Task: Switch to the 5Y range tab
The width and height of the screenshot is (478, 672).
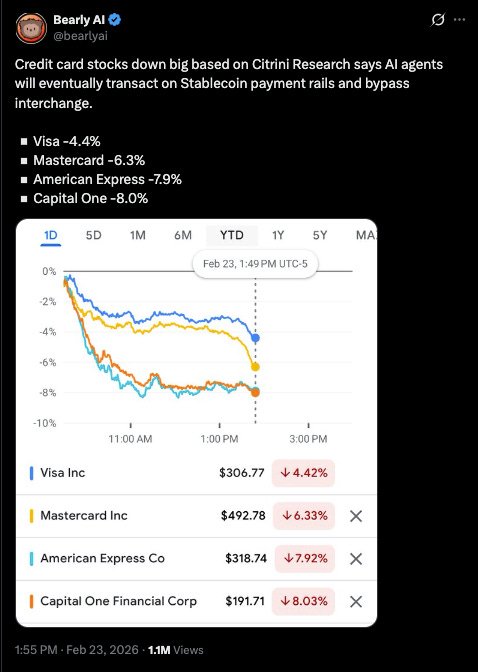Action: pyautogui.click(x=320, y=235)
